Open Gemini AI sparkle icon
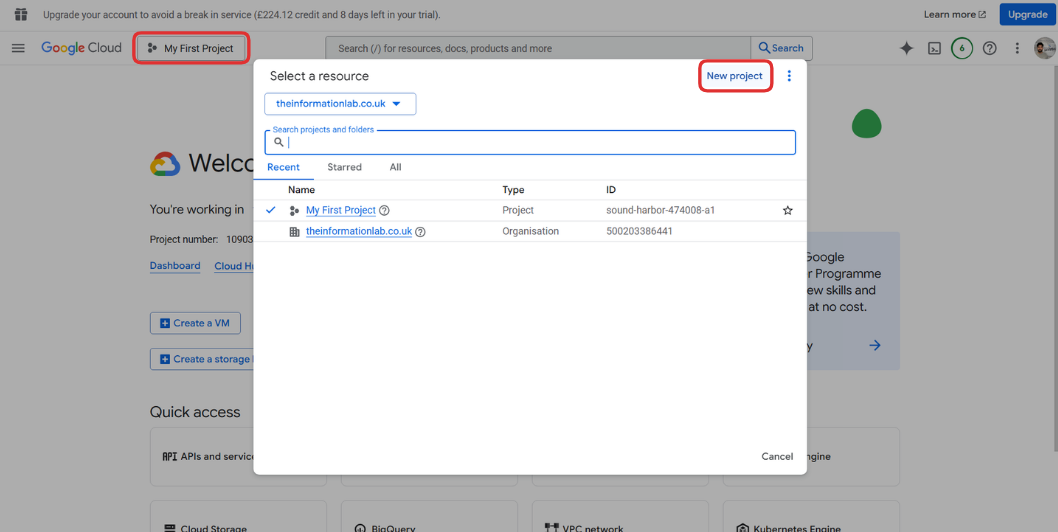The image size is (1058, 532). click(907, 49)
